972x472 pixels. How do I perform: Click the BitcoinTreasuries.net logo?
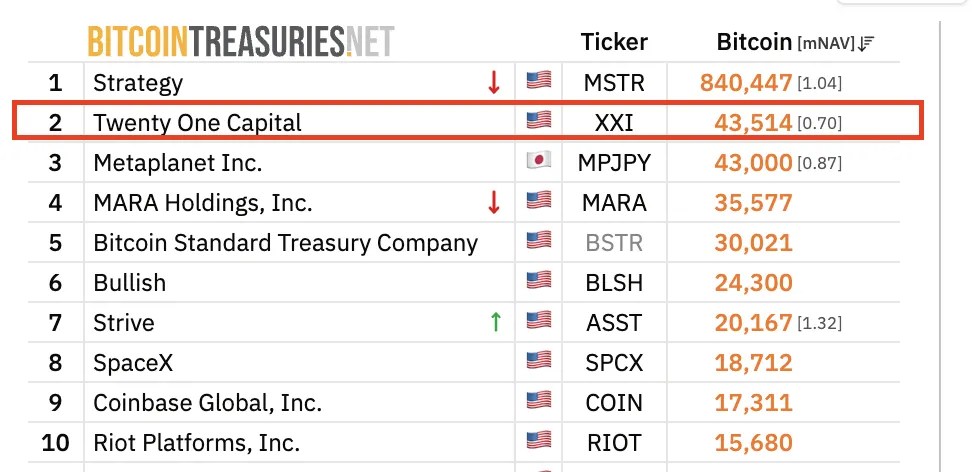tap(241, 42)
